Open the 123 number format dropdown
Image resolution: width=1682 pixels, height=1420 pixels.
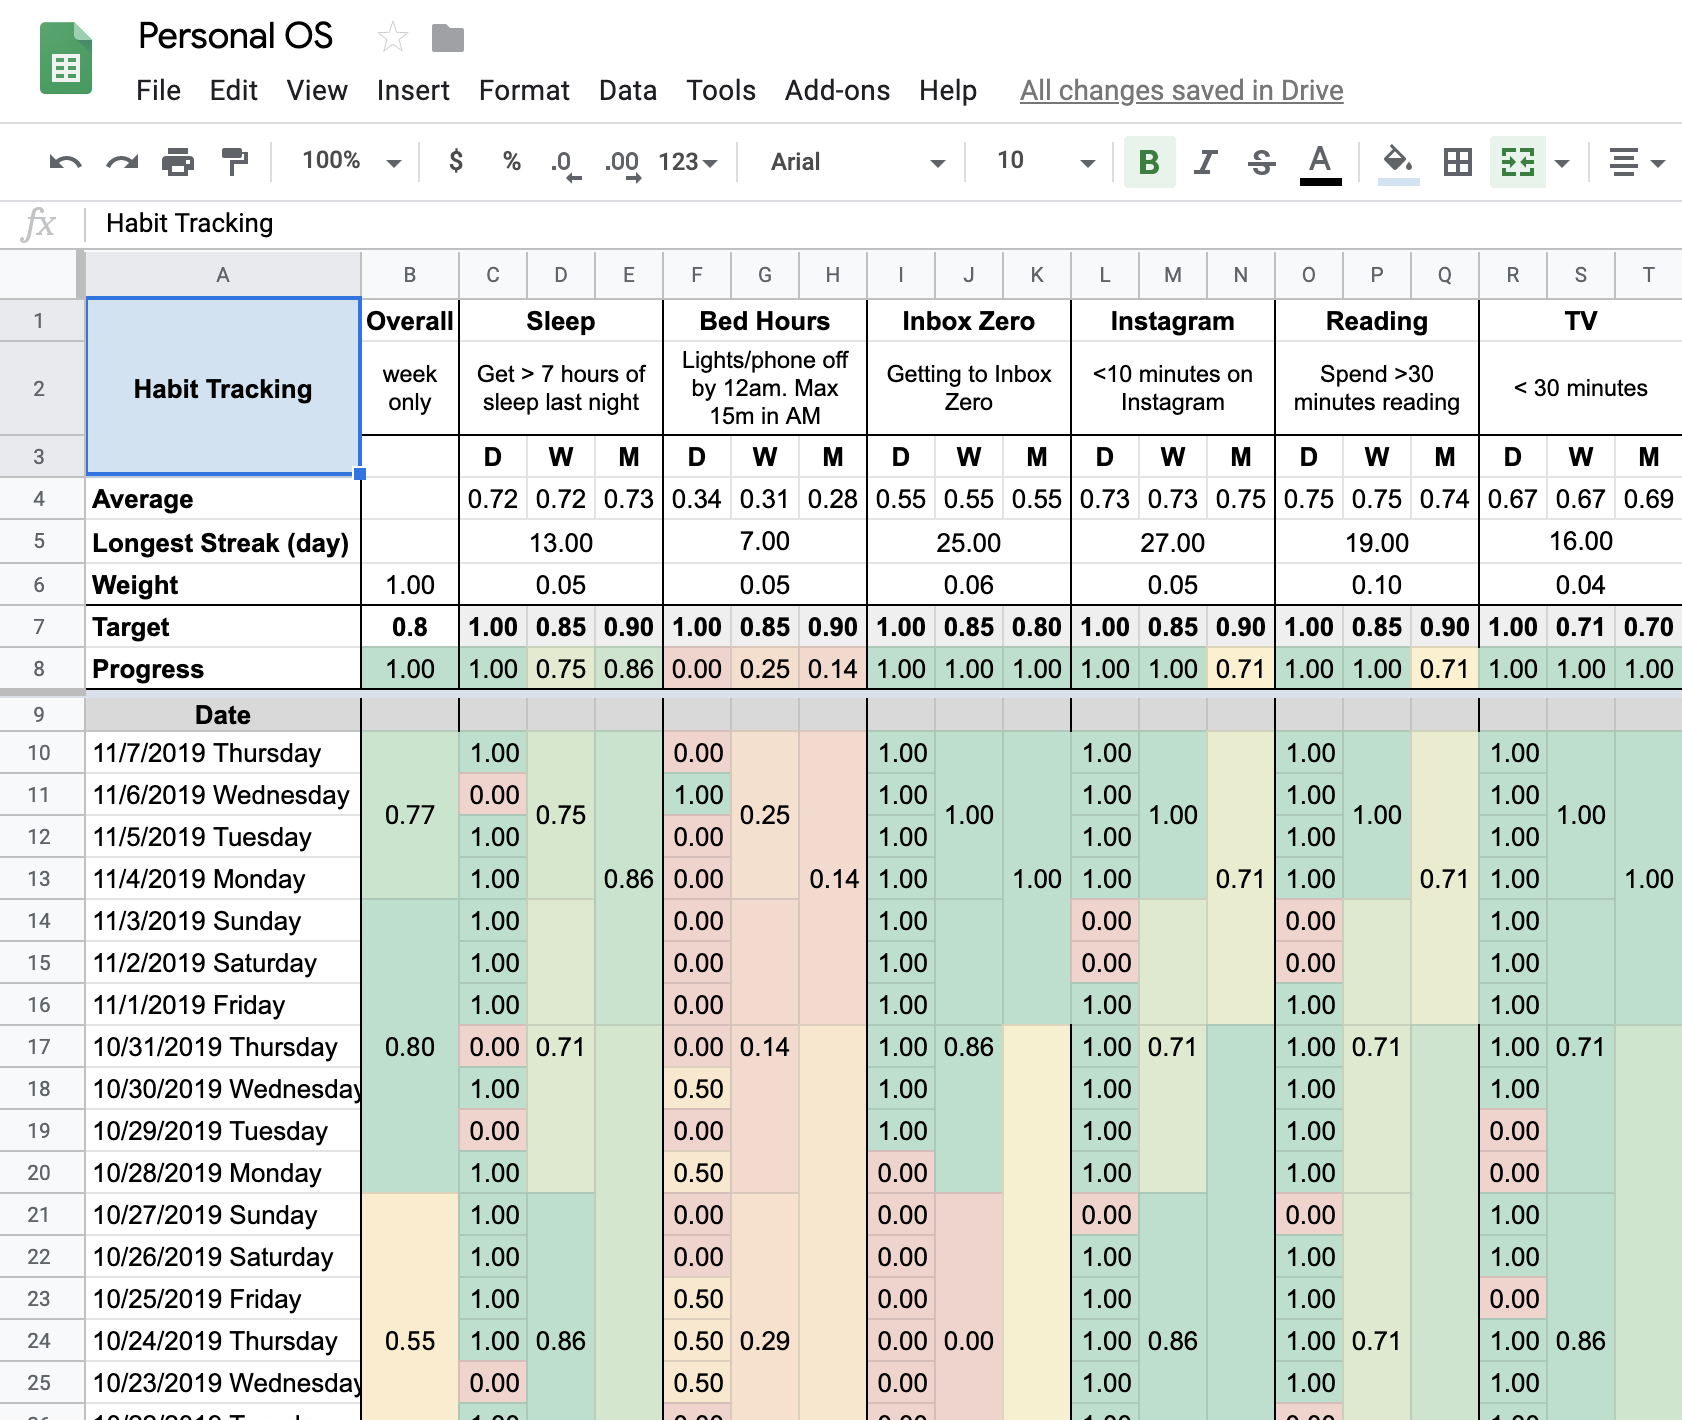(687, 162)
